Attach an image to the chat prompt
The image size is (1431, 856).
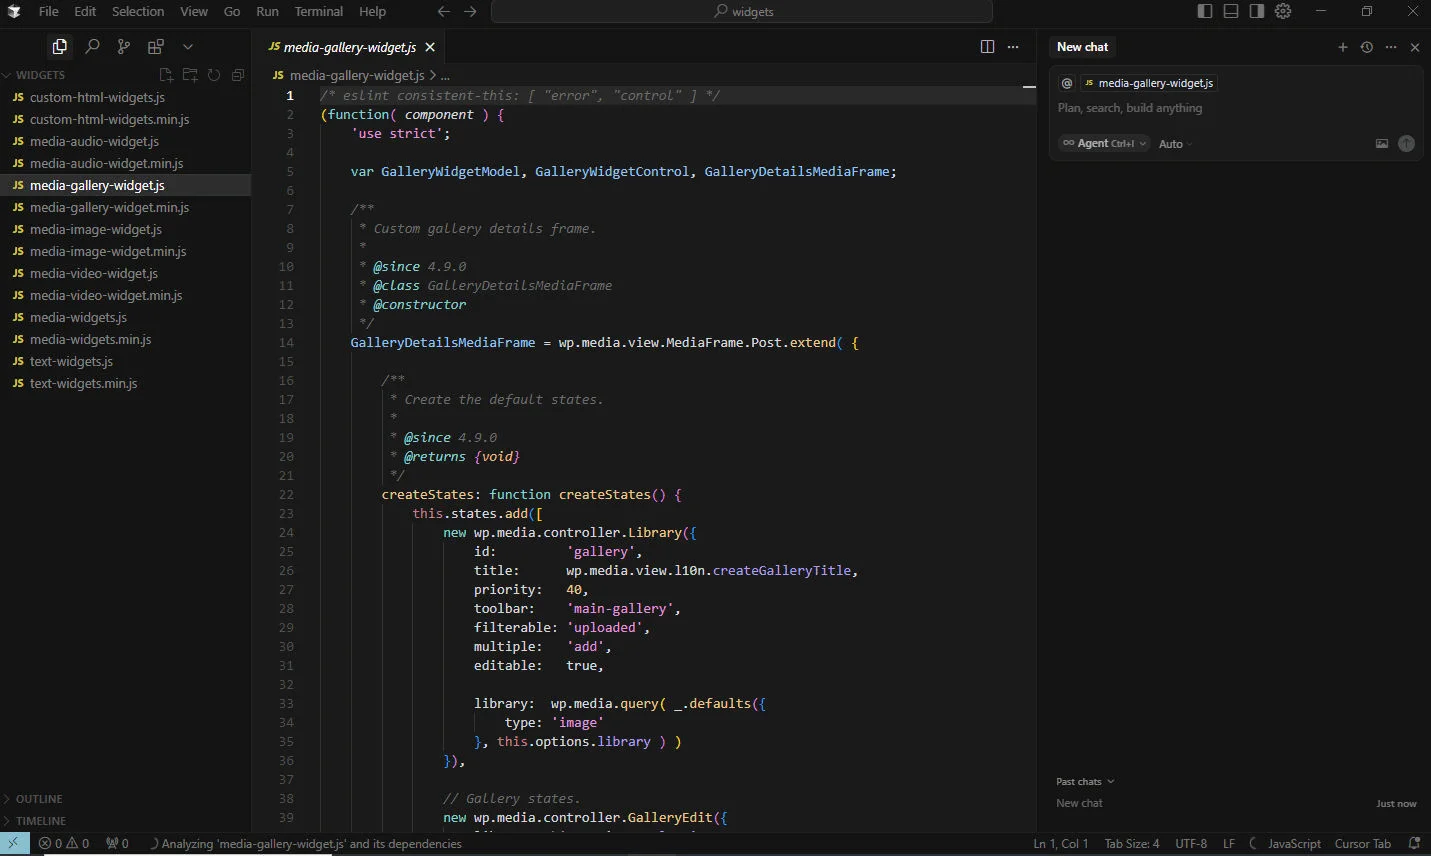tap(1381, 143)
